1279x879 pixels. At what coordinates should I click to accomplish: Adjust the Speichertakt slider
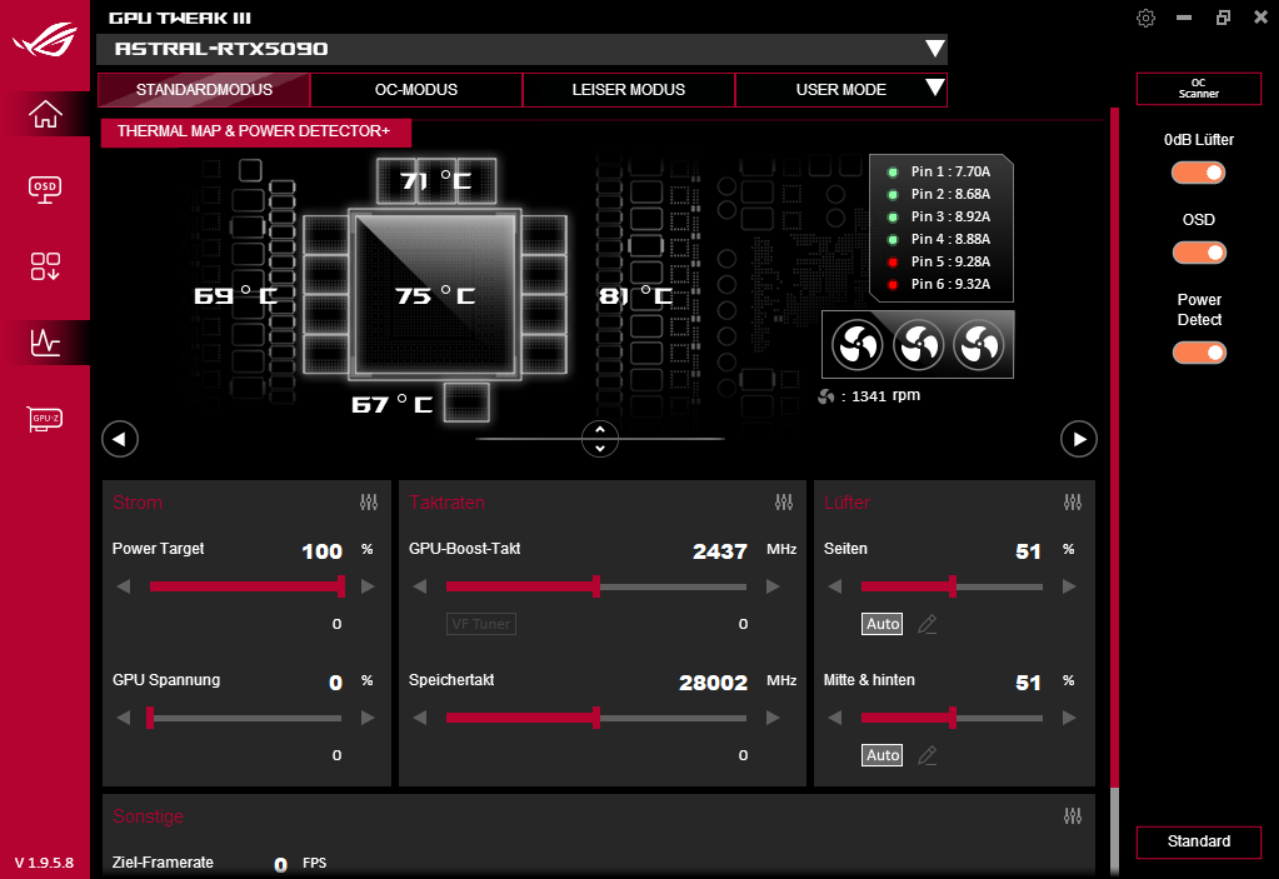(x=596, y=717)
